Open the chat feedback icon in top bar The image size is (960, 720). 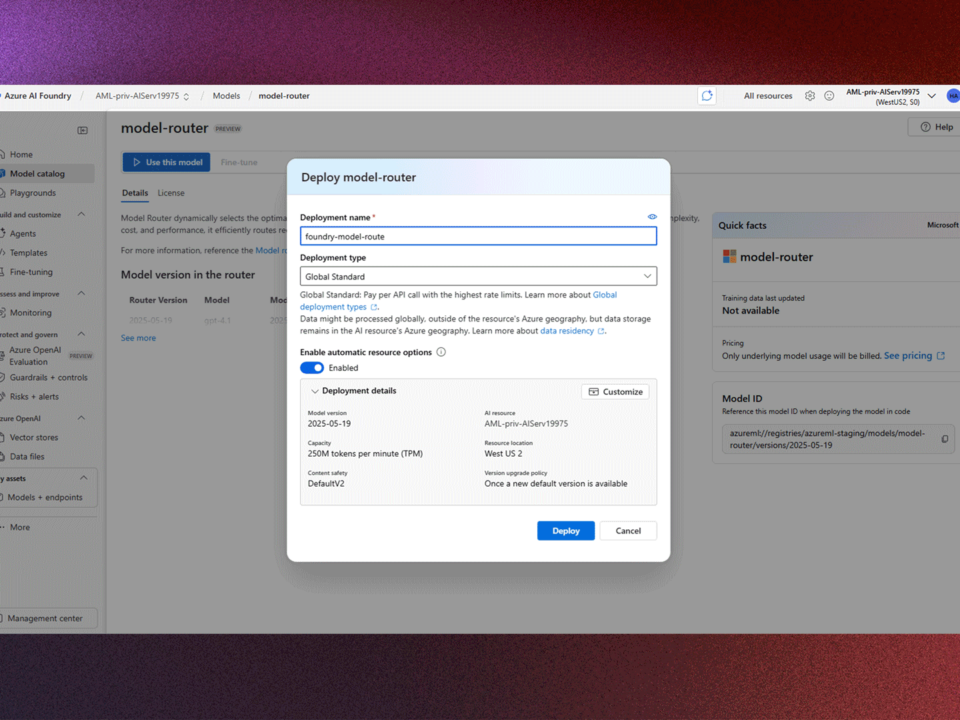[707, 96]
